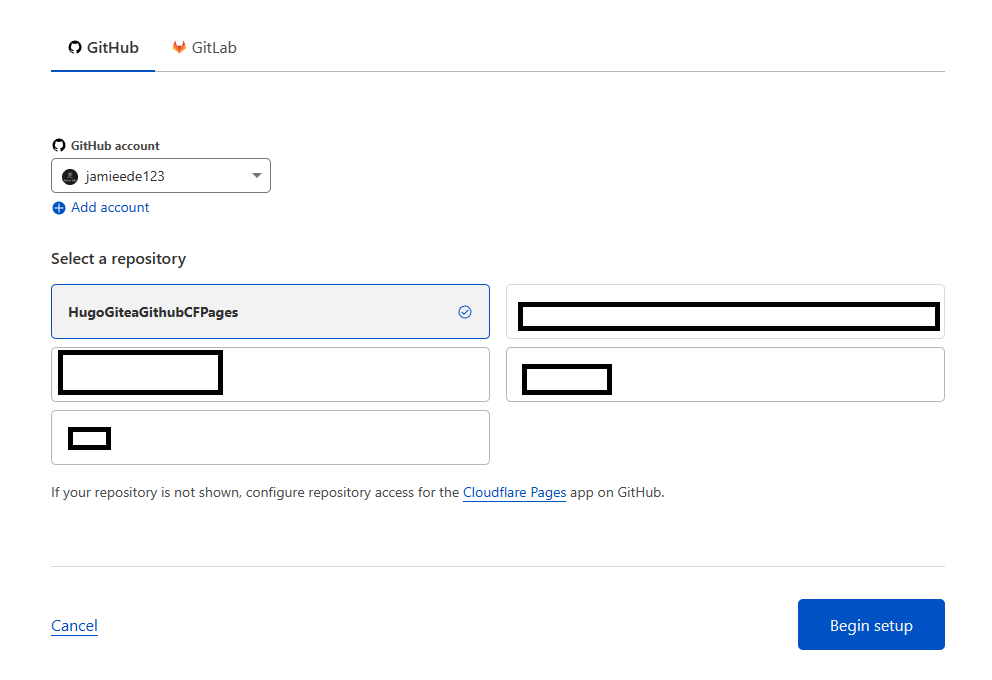This screenshot has height=680, width=992.
Task: Click the jamieede123 avatar image
Action: click(70, 176)
